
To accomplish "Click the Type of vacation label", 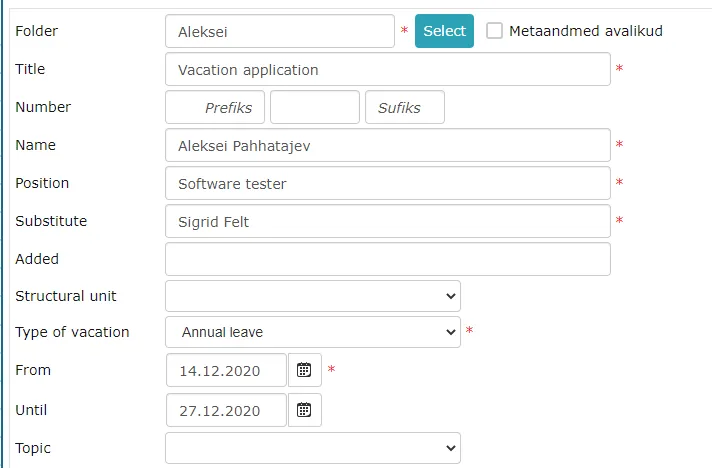I will tap(72, 332).
